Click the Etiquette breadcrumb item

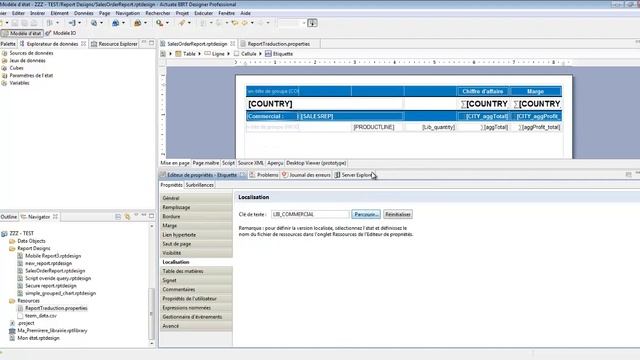click(x=279, y=54)
